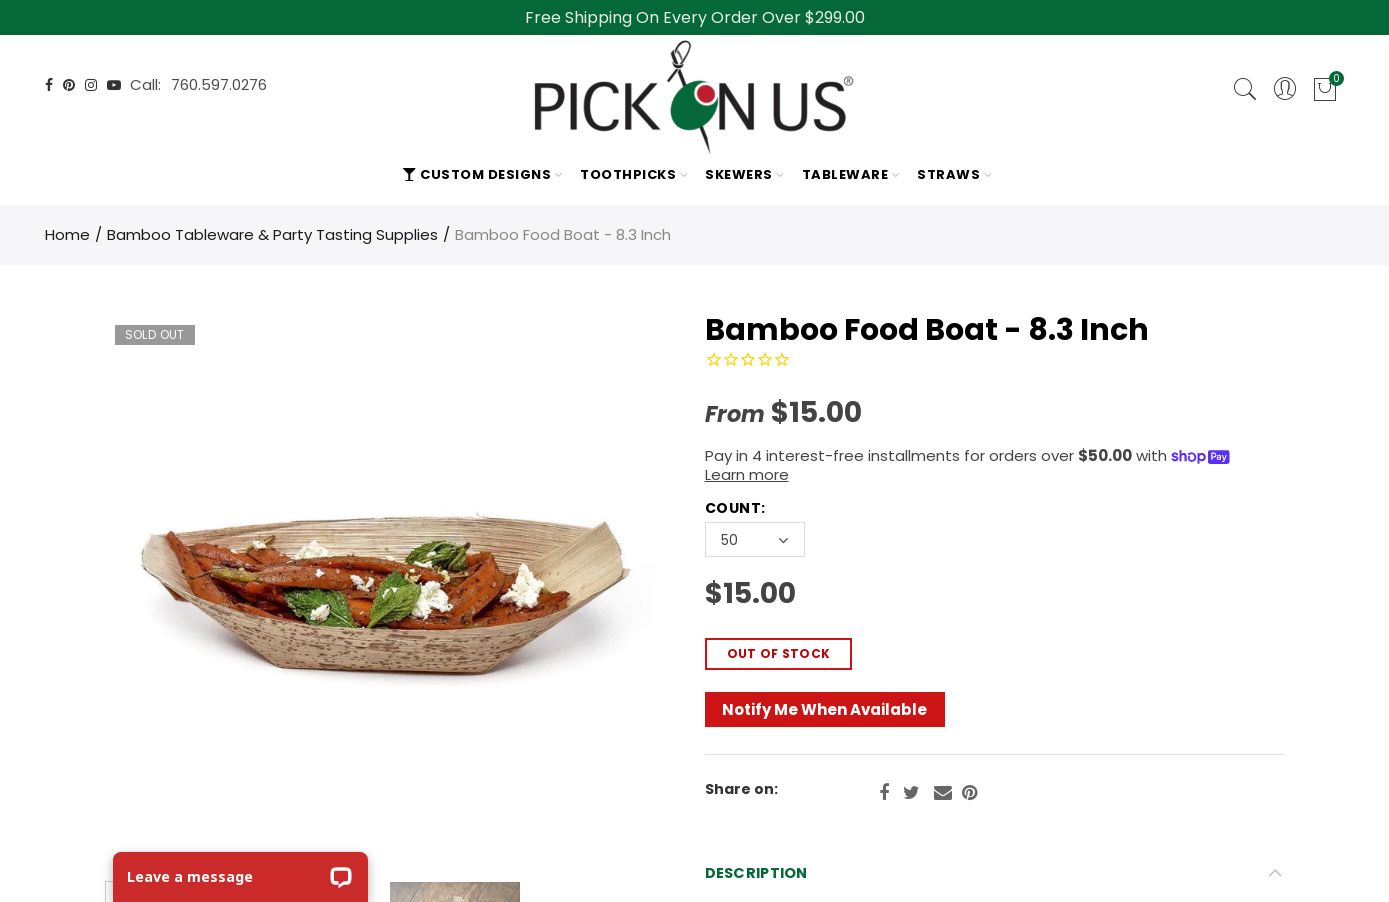Viewport: 1389px width, 902px height.
Task: Open the user account icon
Action: pos(1285,89)
